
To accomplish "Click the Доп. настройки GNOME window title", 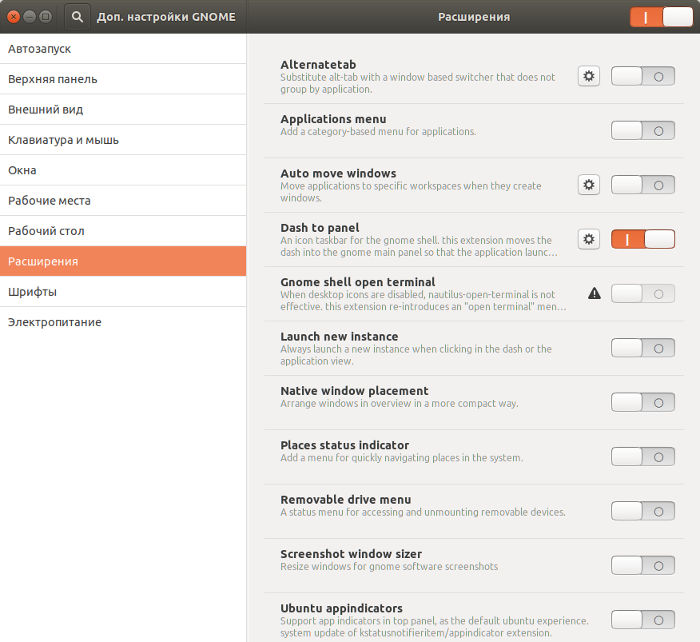I will [166, 17].
